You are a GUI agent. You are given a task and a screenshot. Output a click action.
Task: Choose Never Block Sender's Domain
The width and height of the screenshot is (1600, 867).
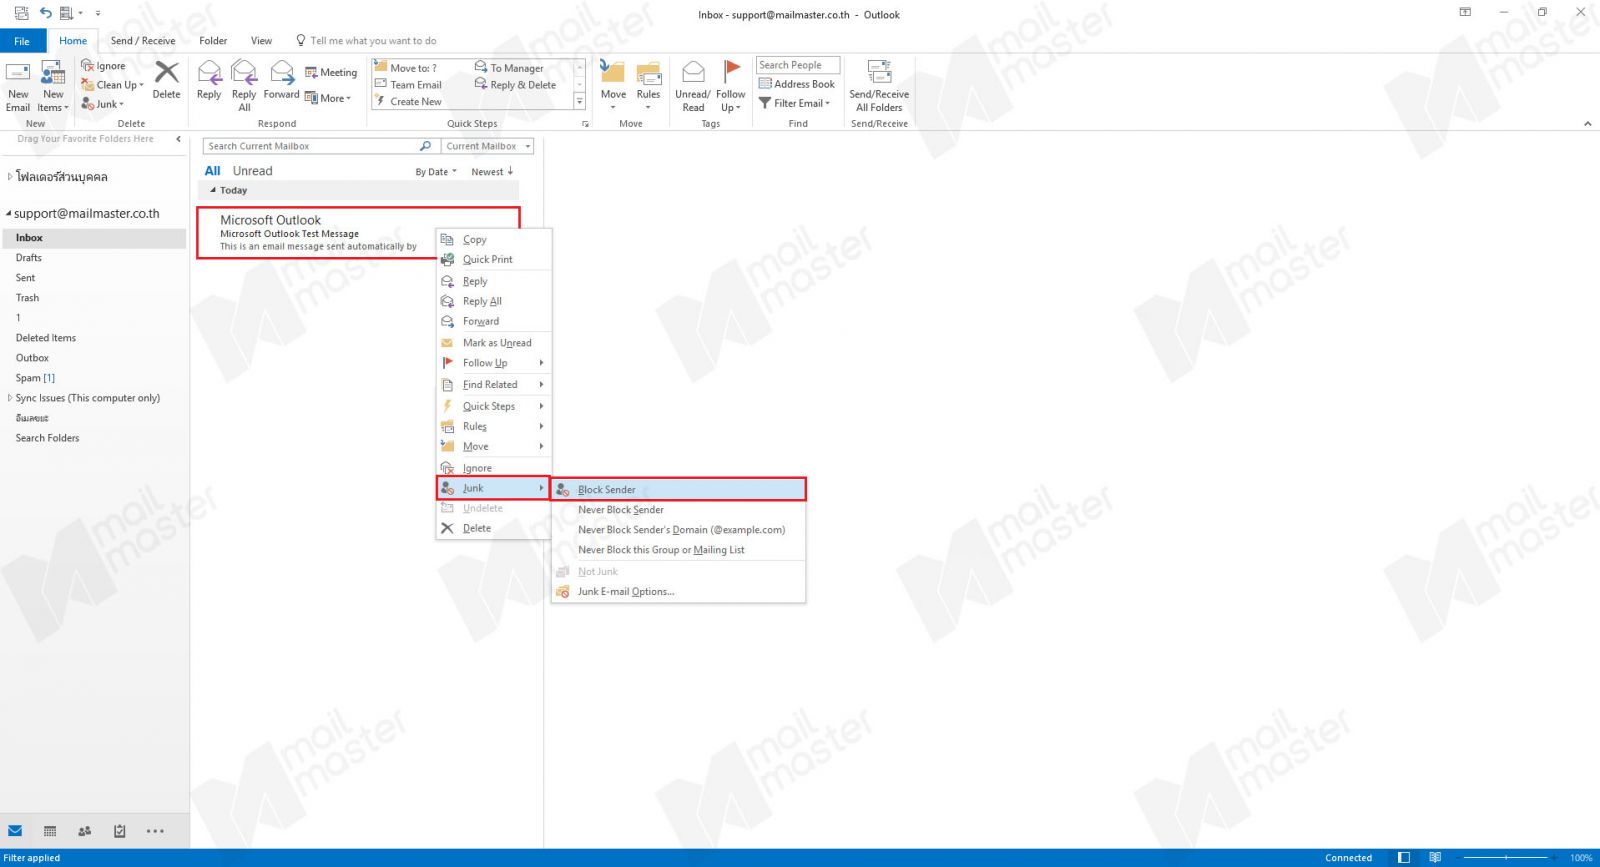678,530
